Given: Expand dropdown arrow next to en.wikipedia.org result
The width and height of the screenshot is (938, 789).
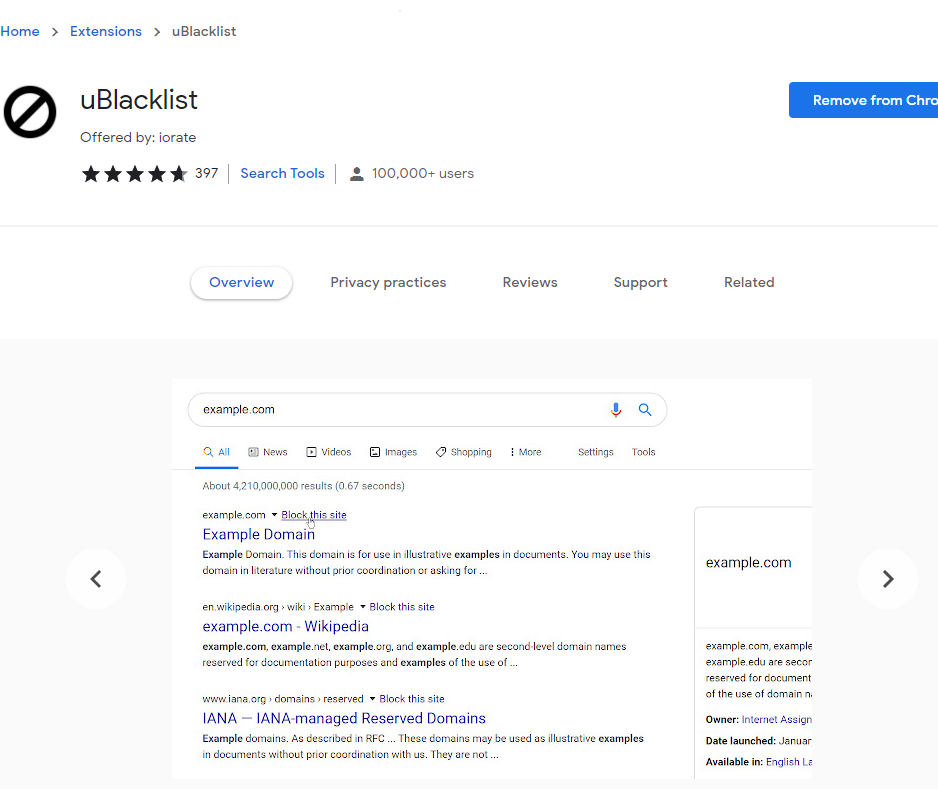Looking at the screenshot, I should (x=363, y=607).
